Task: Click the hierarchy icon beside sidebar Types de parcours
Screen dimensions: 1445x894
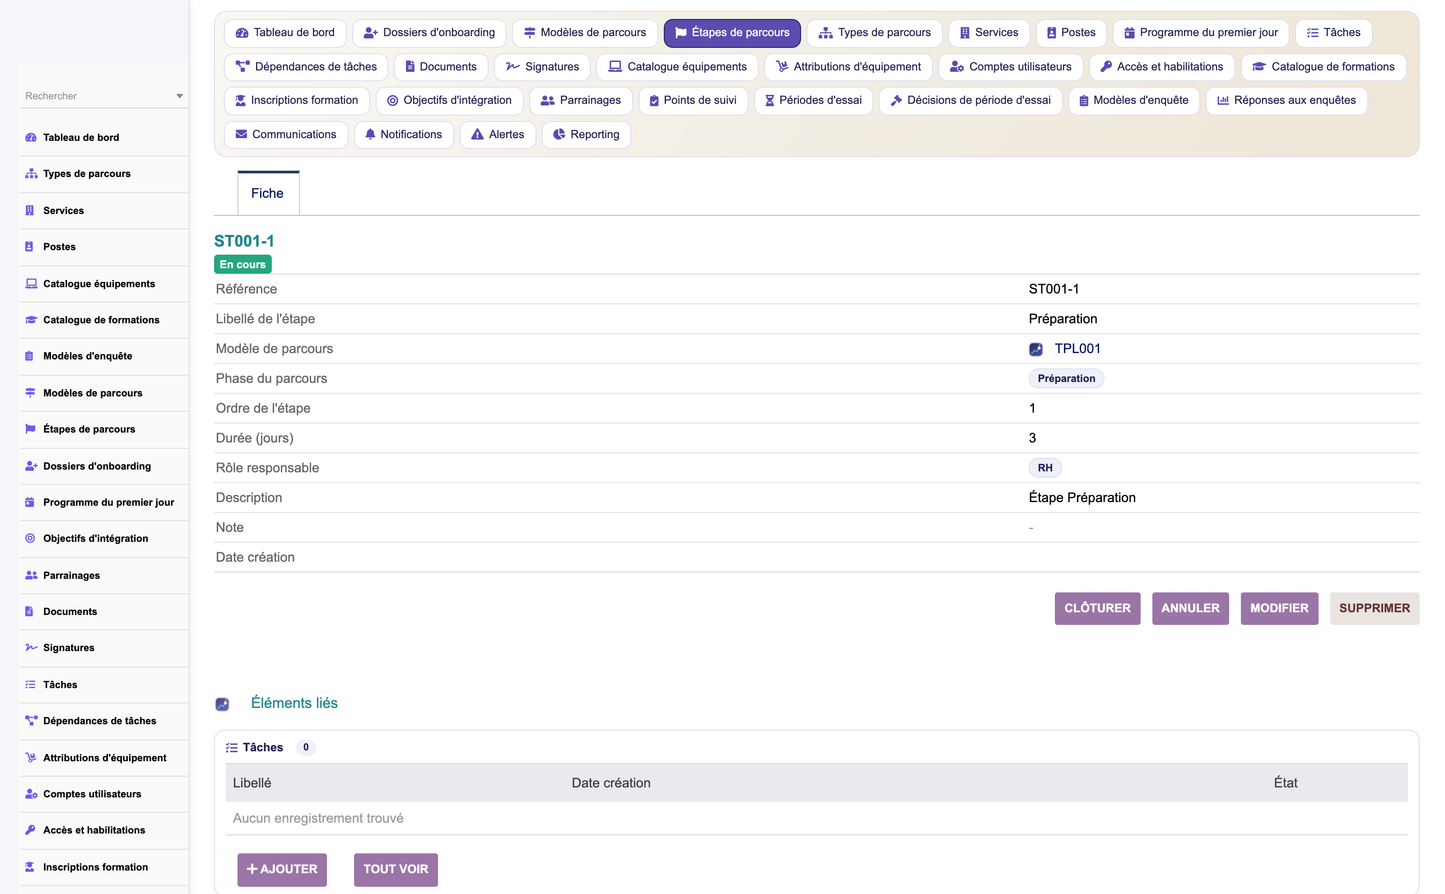Action: pos(31,174)
